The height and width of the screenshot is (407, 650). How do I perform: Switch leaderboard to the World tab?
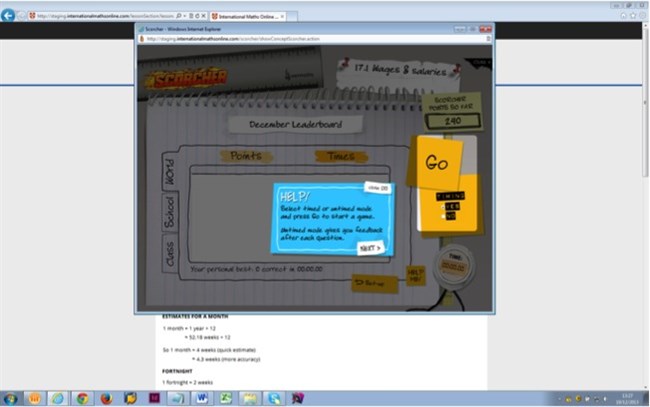click(170, 172)
